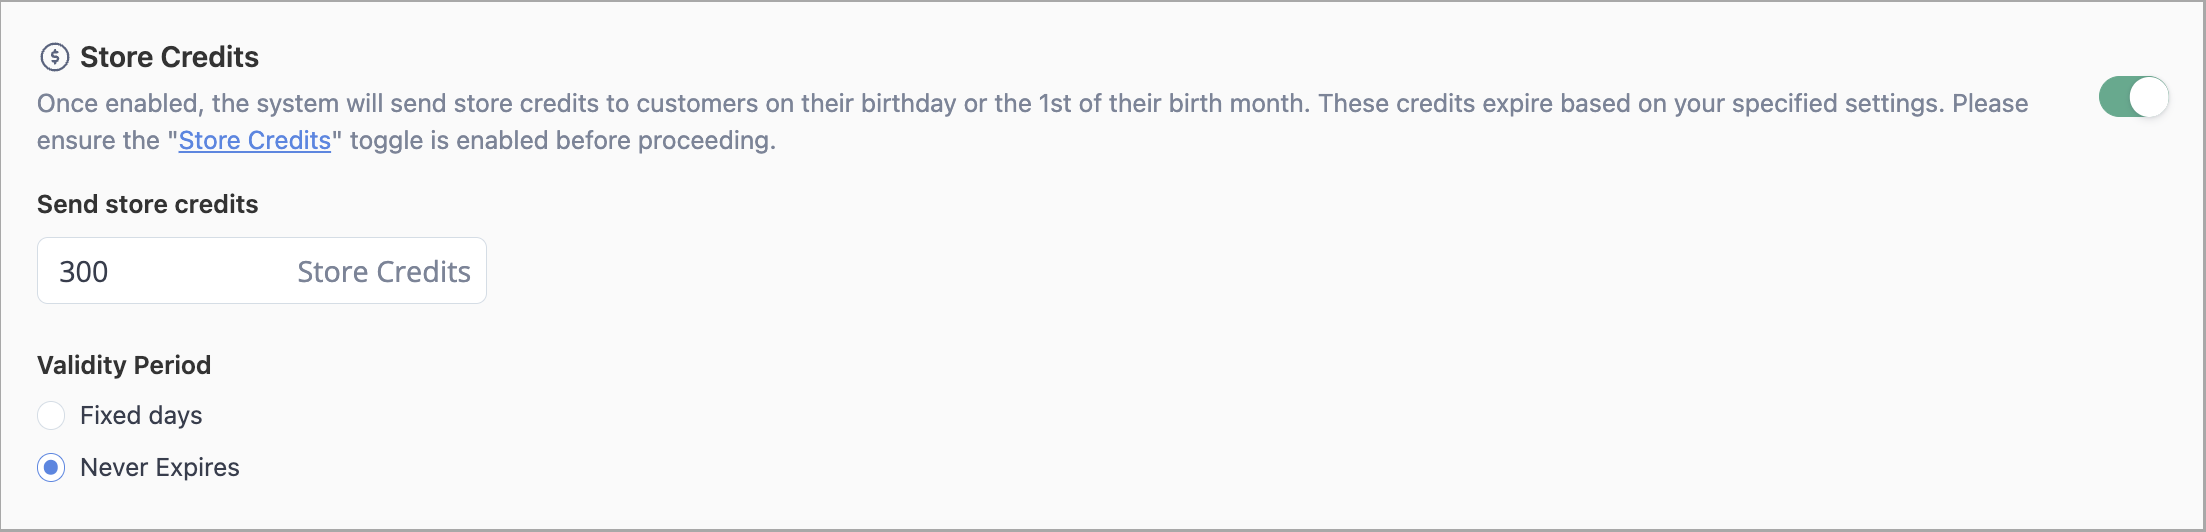The height and width of the screenshot is (532, 2206).
Task: Disable the Store Credits toggle switch
Action: [x=2133, y=97]
